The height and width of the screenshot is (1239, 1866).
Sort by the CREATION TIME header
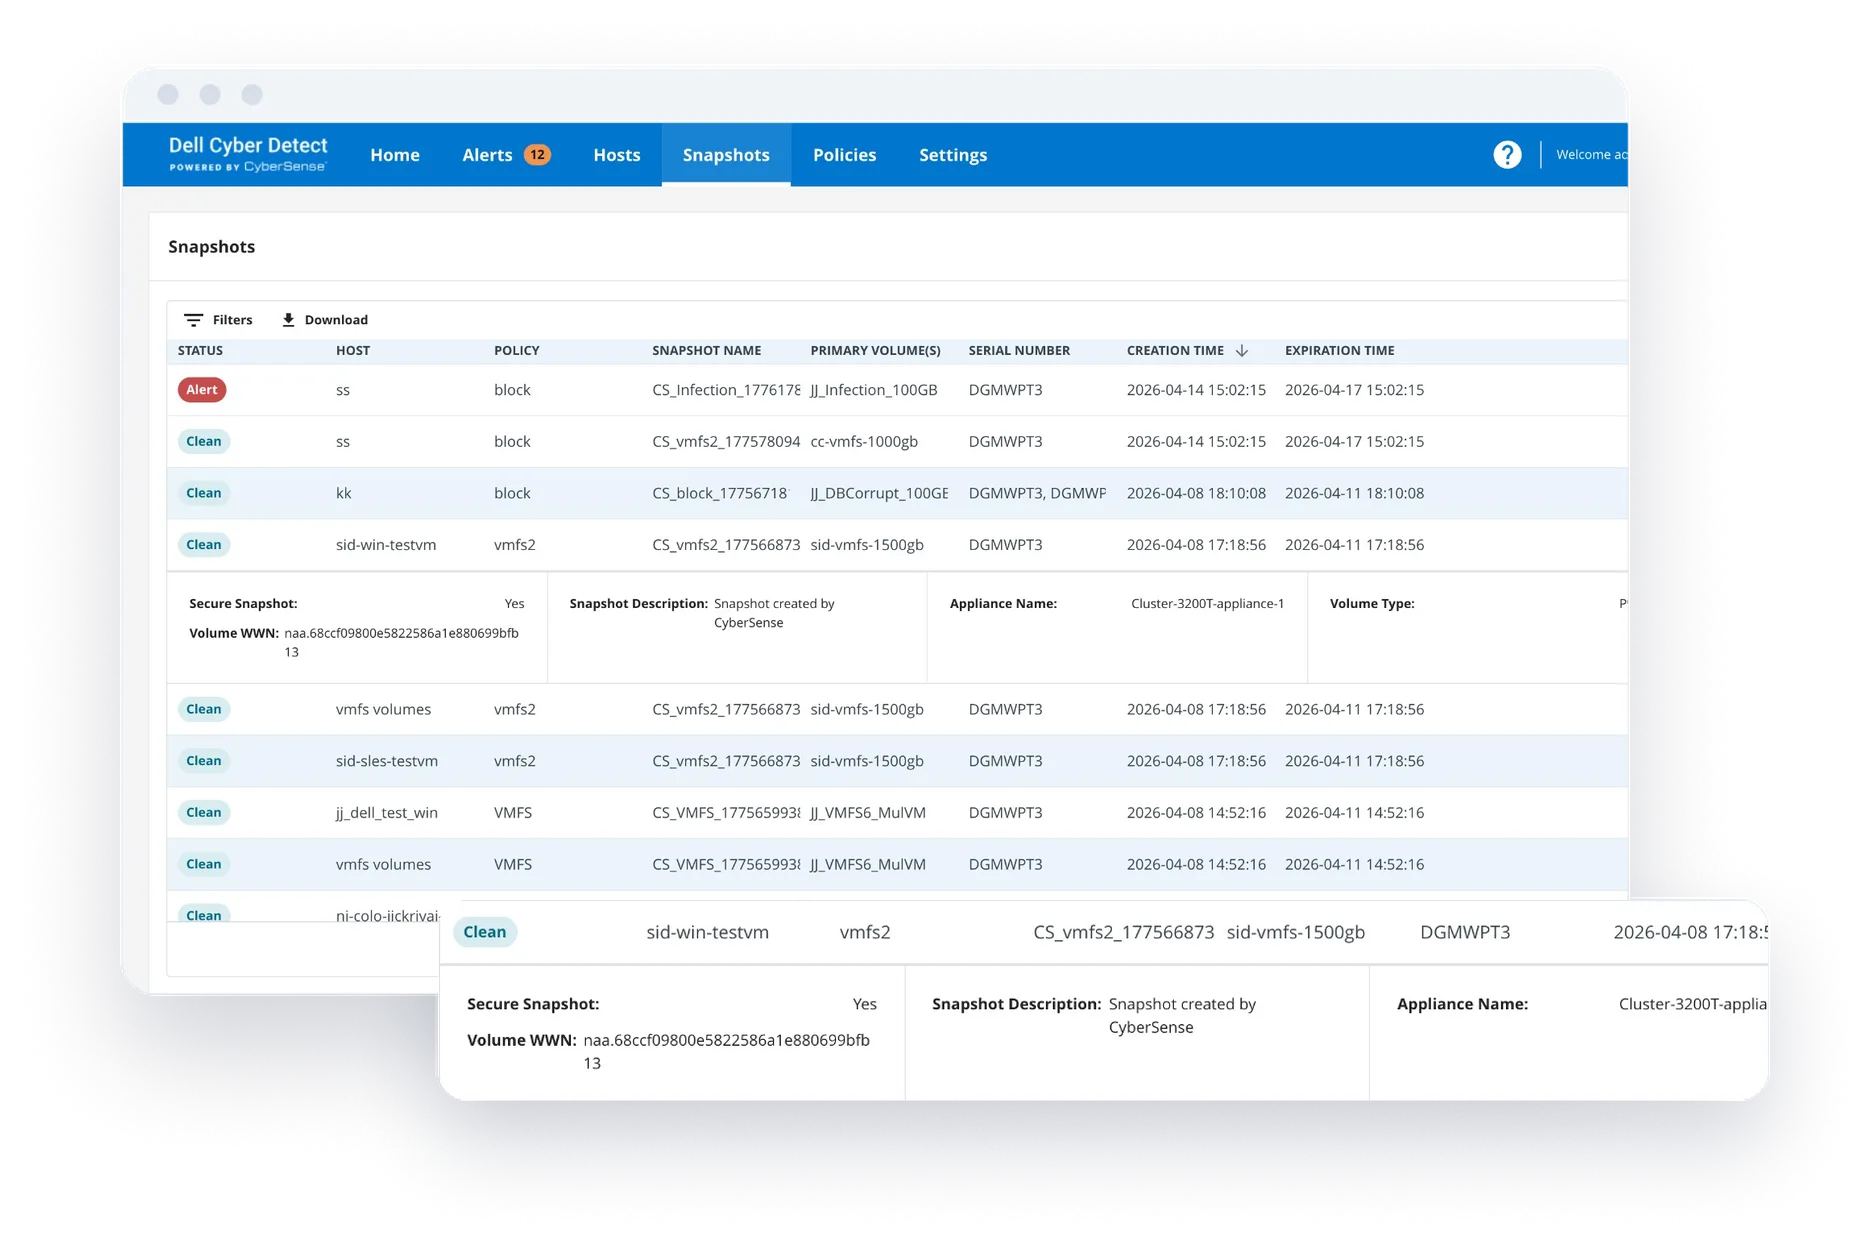click(1175, 351)
